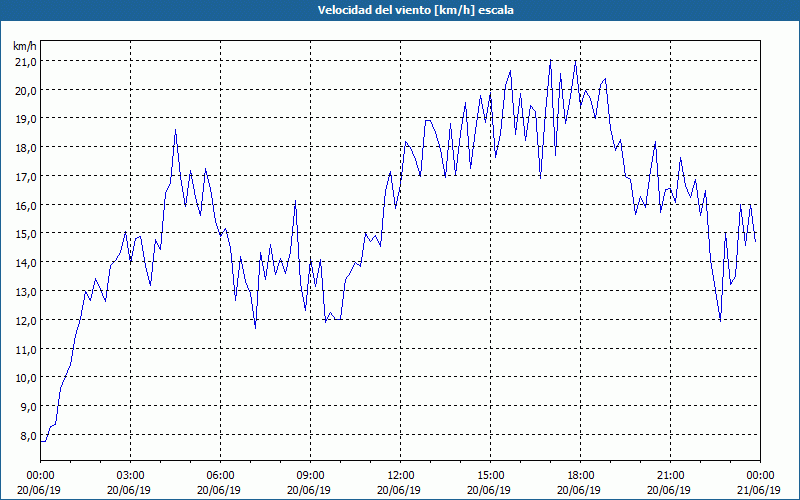Click the 15:00 time axis label
Viewport: 800px width, 500px height.
[490, 476]
